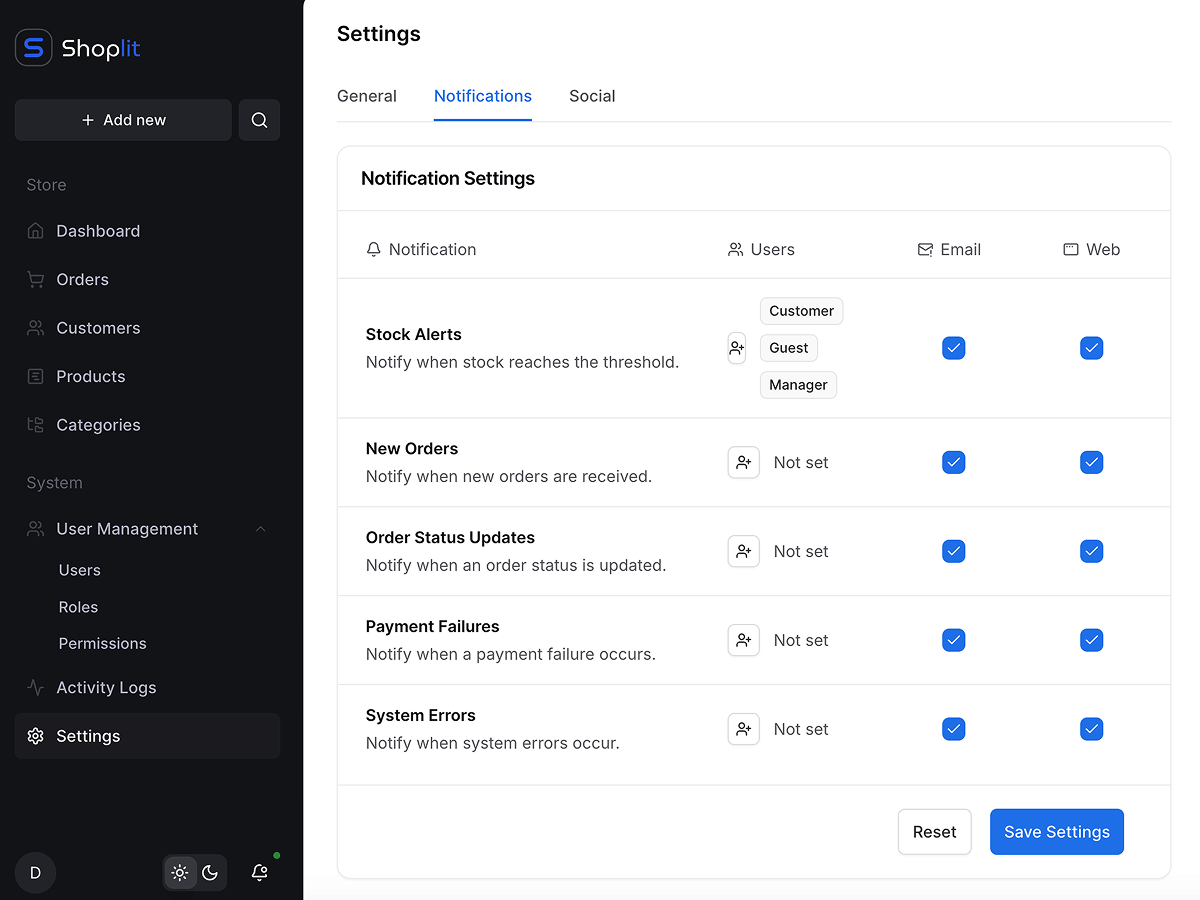The image size is (1200, 900).
Task: Click the Activity Logs icon
Action: click(35, 687)
